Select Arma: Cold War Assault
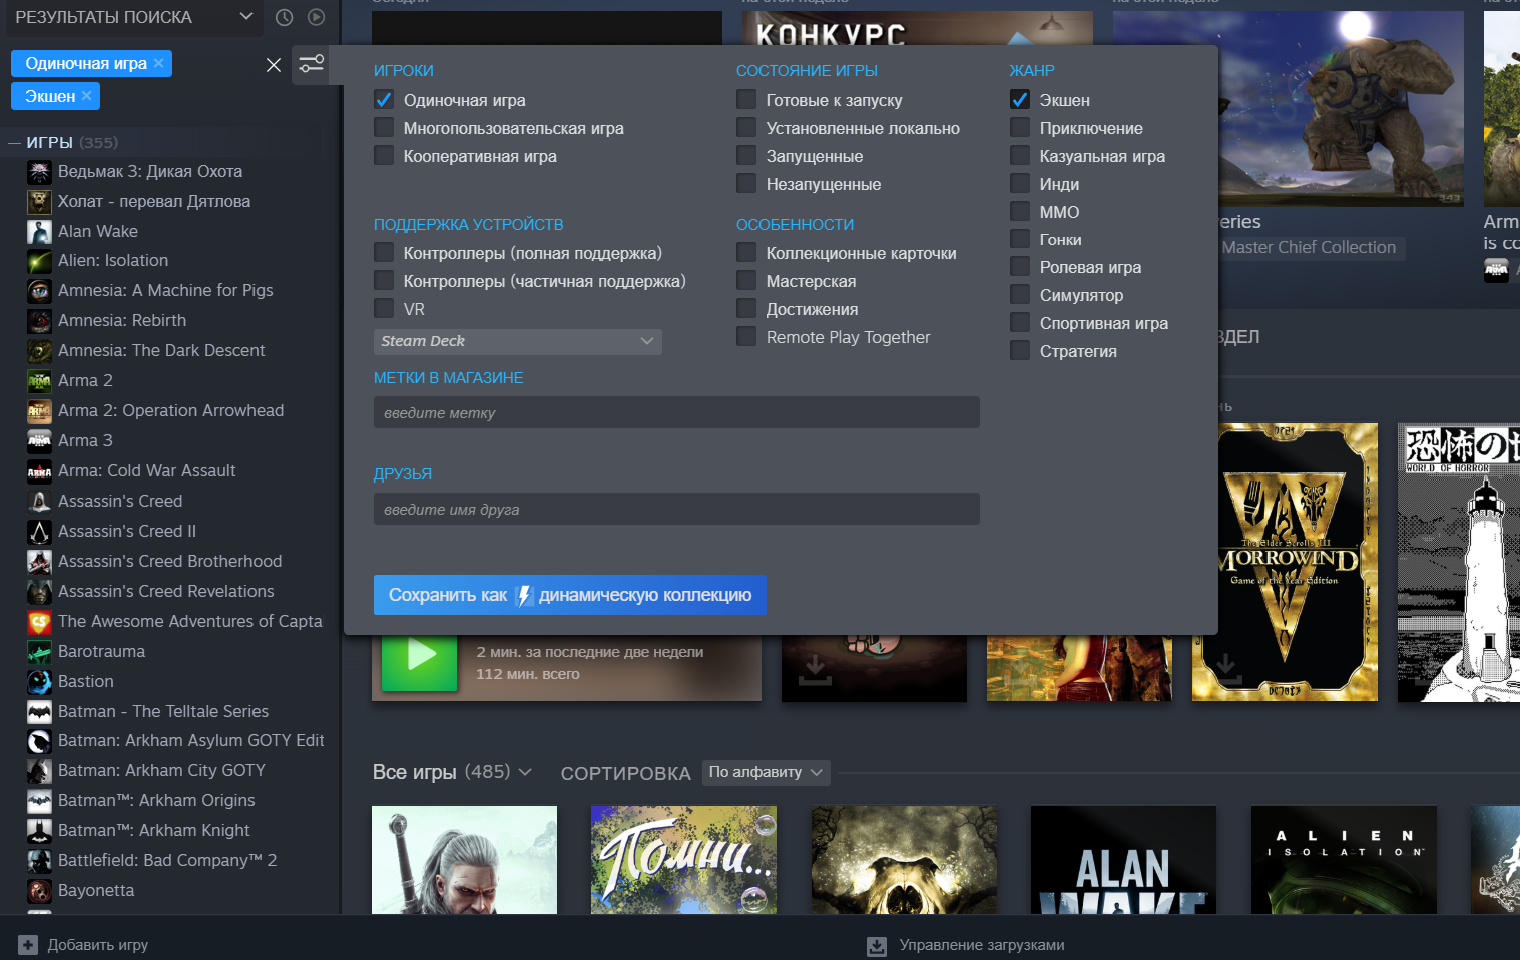The image size is (1520, 960). click(x=147, y=471)
